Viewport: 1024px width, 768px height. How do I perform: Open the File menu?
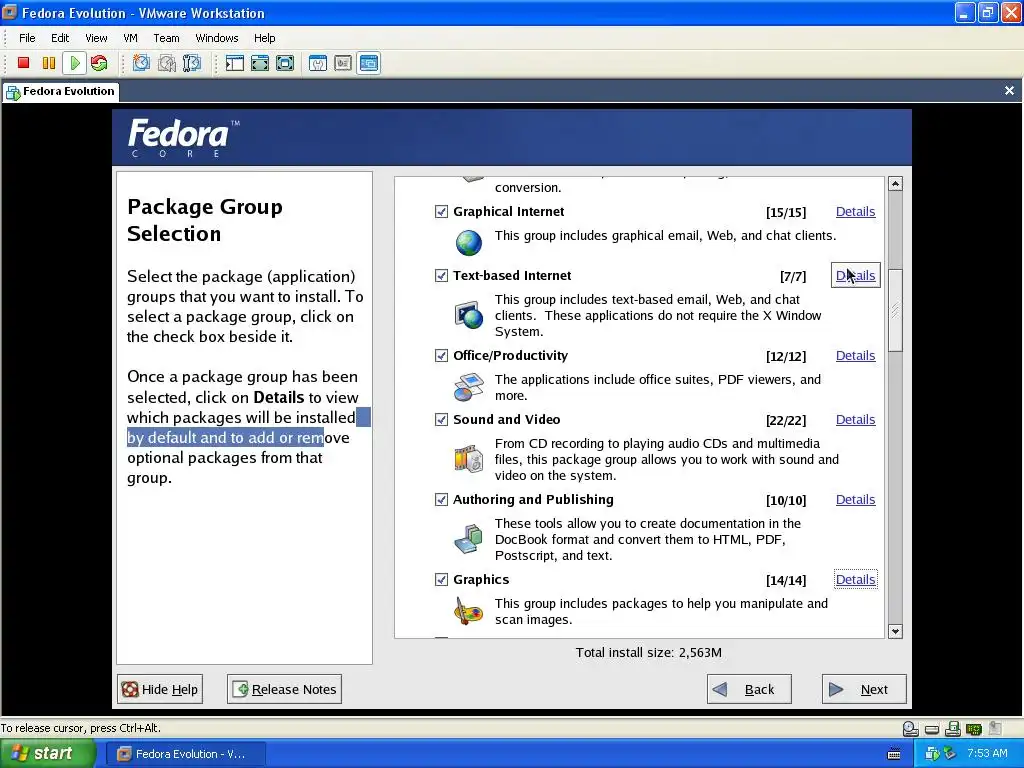27,38
